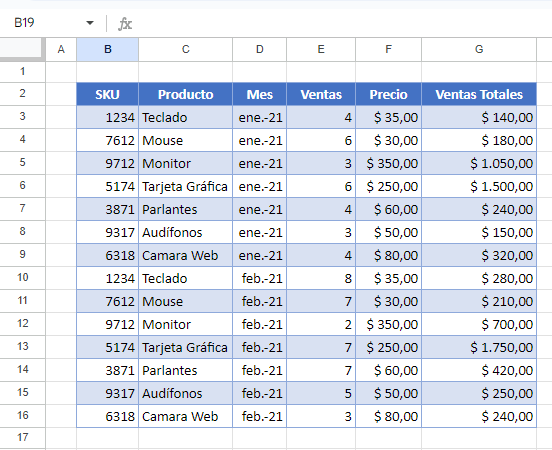Select total $ 180,00 cell
552x450 pixels.
pos(479,140)
